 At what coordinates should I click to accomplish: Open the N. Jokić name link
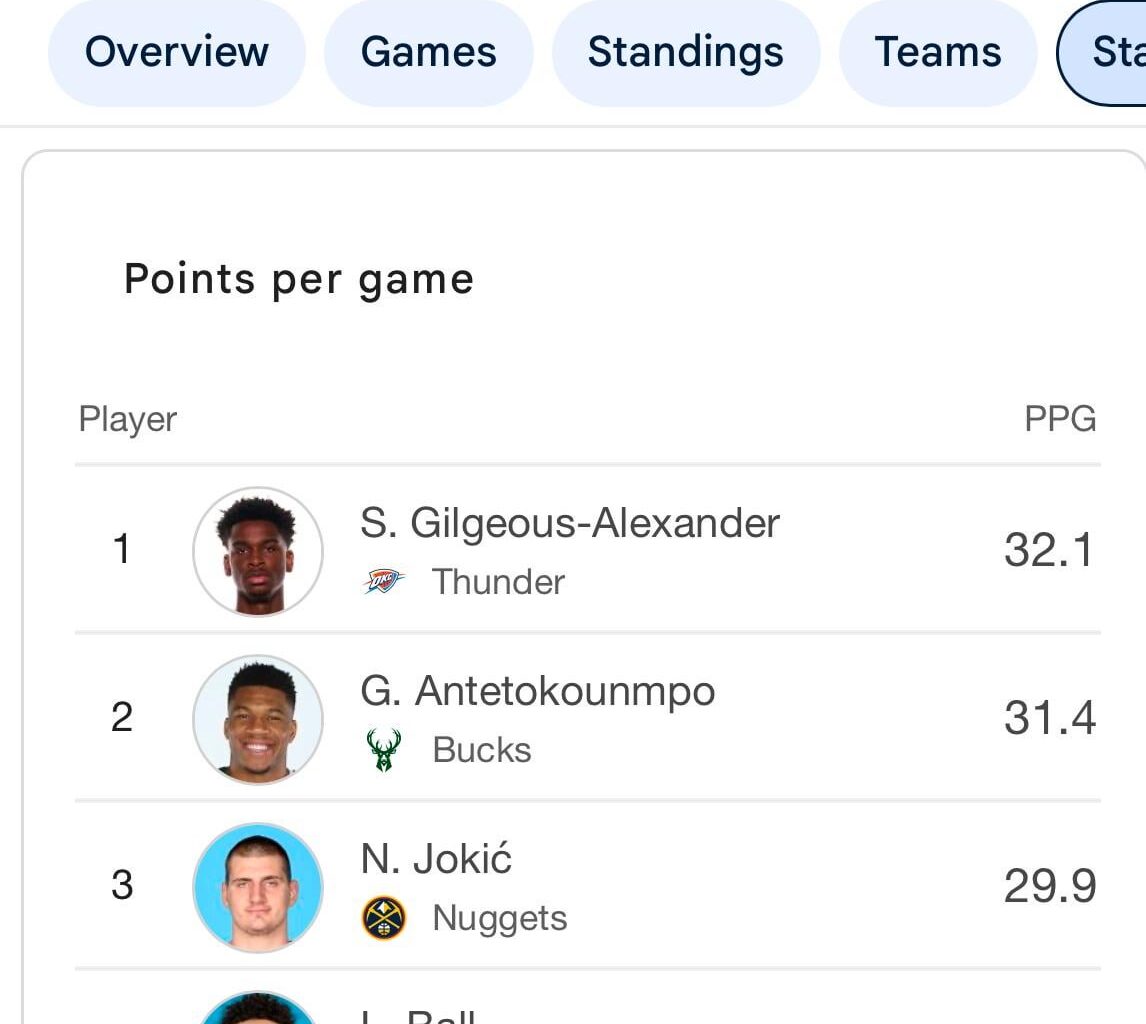(x=436, y=859)
